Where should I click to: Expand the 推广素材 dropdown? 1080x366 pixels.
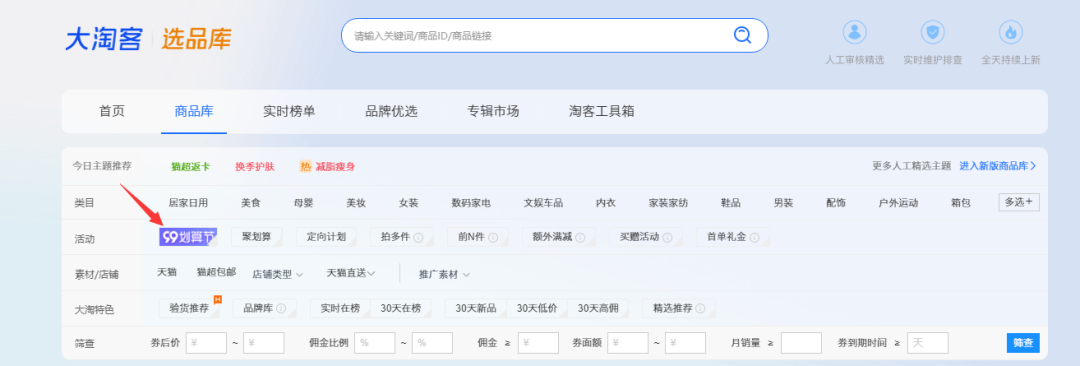point(444,274)
